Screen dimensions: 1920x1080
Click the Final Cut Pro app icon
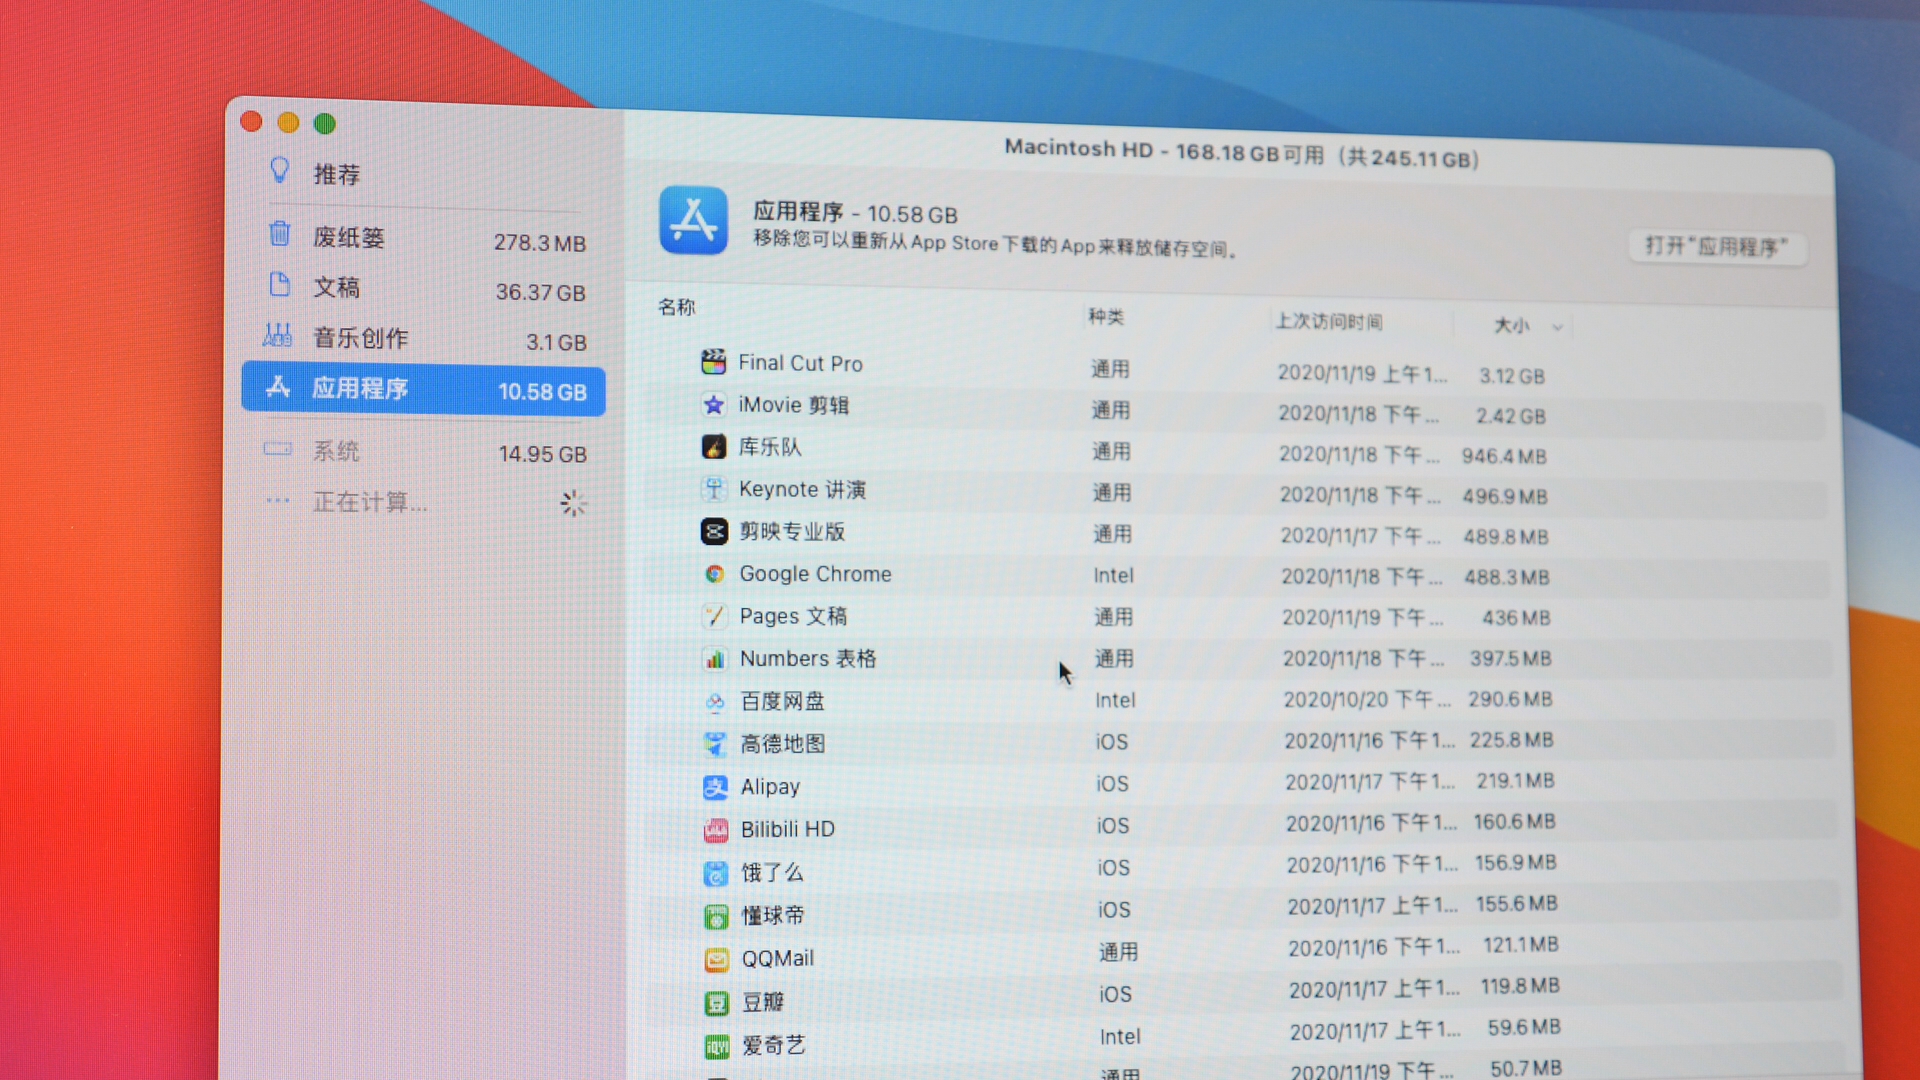coord(713,362)
